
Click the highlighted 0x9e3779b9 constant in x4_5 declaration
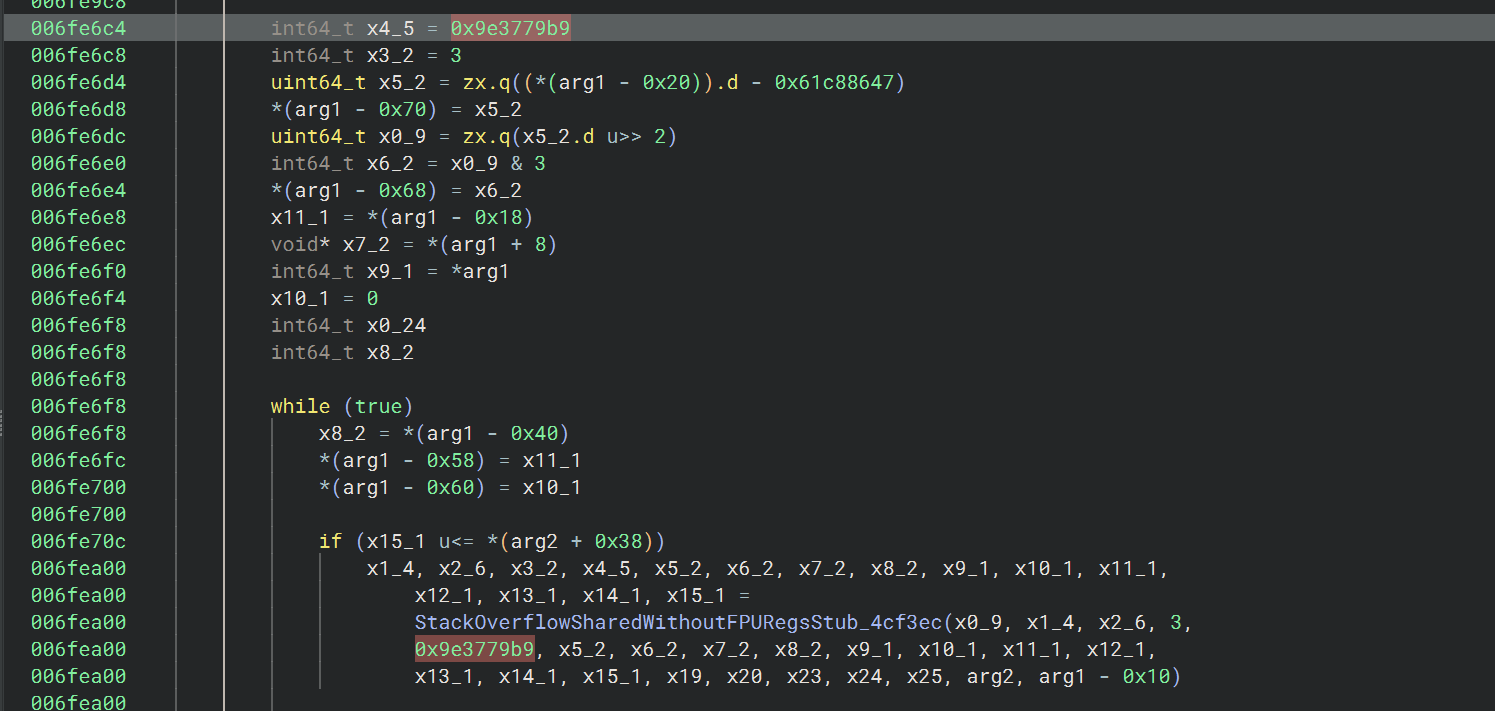(x=510, y=29)
